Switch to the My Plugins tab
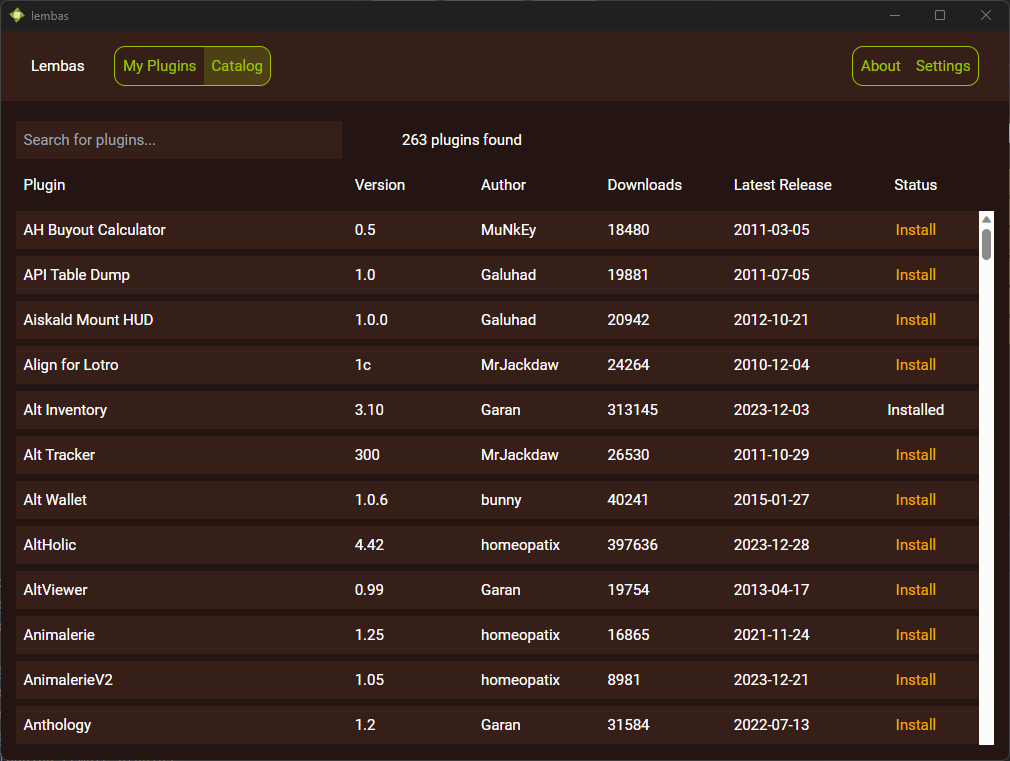Screen dimensions: 1010x761 (159, 66)
